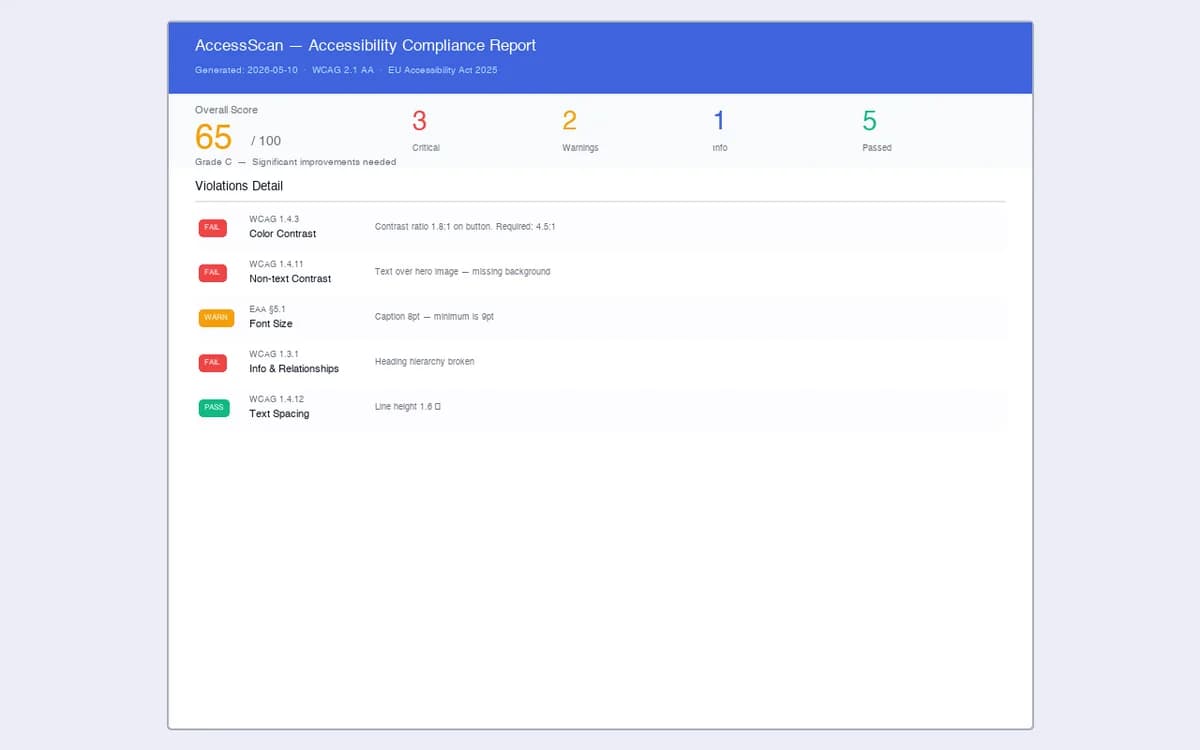Click 'Text over hero image' description

462,272
